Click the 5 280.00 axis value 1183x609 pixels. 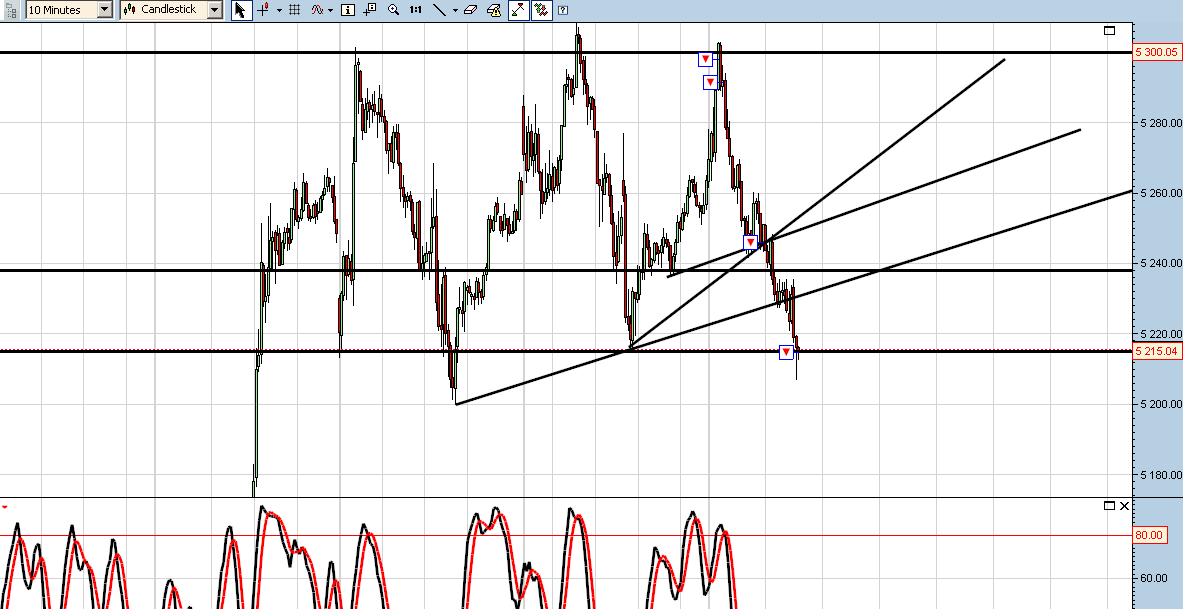(1160, 122)
